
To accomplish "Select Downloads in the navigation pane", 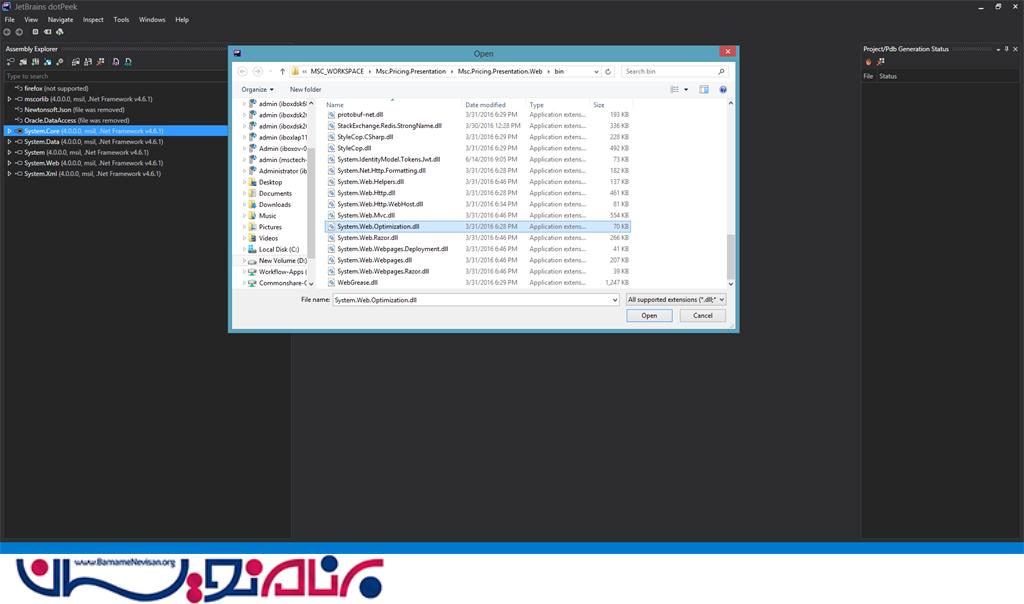I will (x=274, y=204).
